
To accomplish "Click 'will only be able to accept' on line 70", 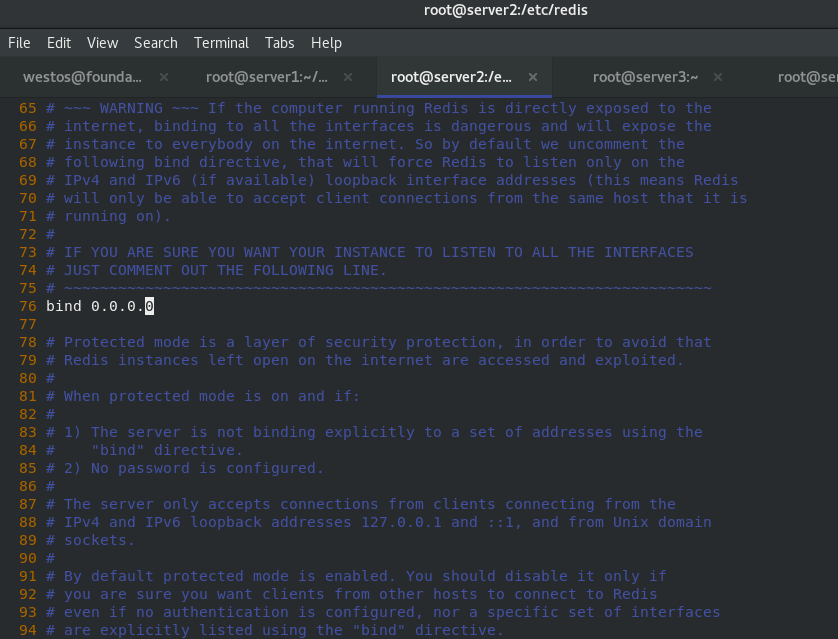I will tap(185, 198).
